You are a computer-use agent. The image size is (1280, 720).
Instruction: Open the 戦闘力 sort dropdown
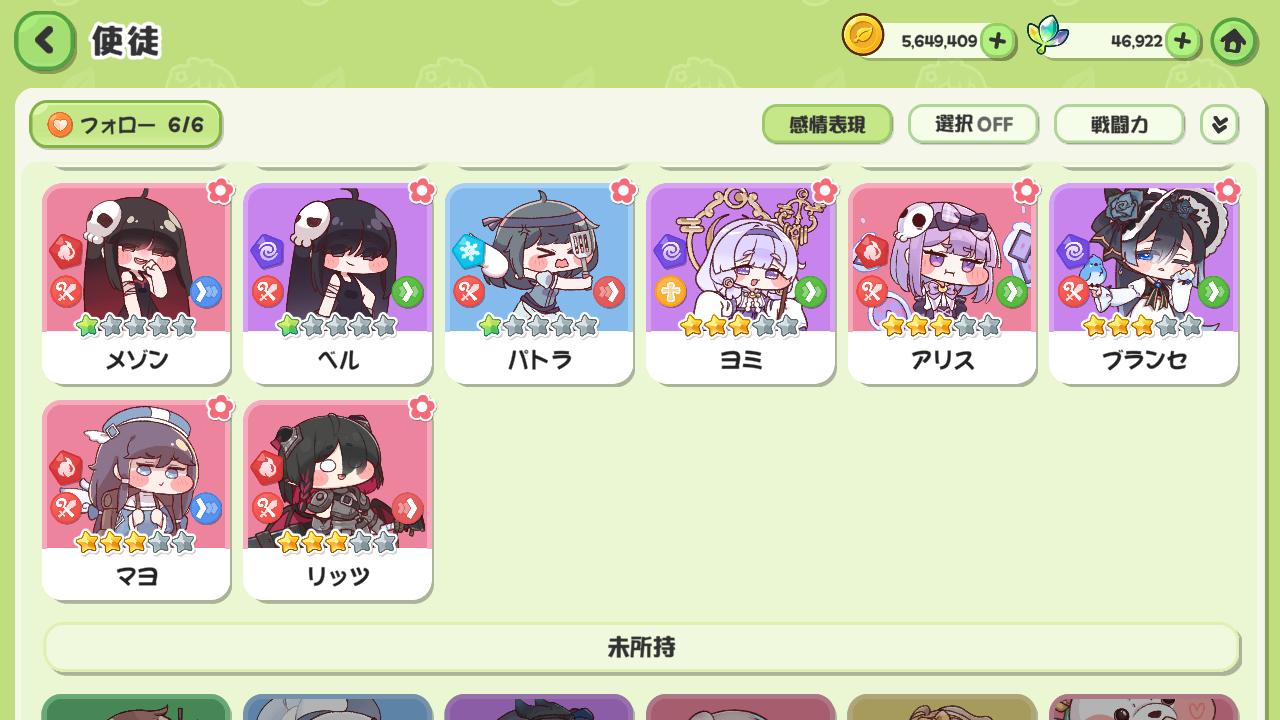(x=1119, y=124)
